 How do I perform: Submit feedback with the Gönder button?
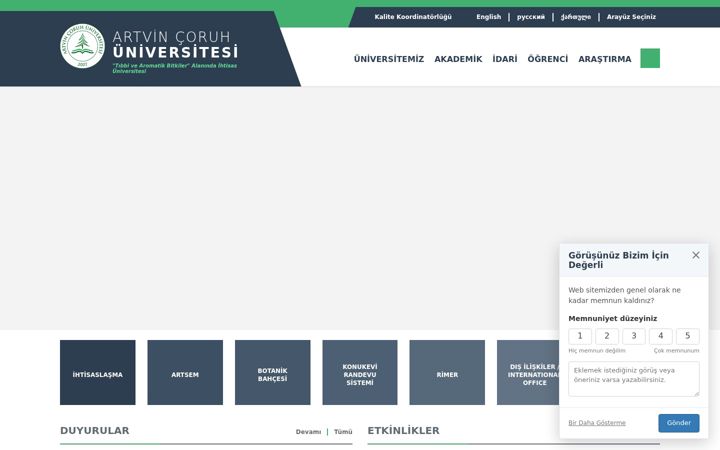coord(679,423)
